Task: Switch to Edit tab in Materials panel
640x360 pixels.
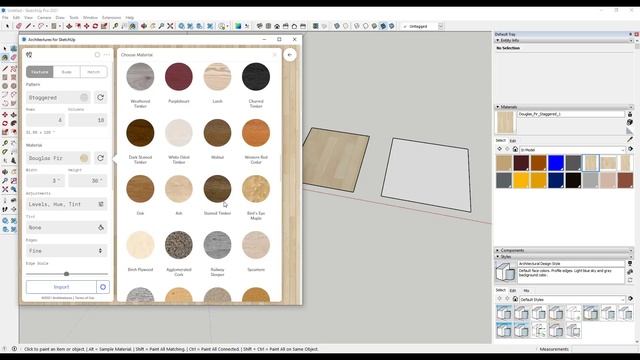Action: (x=513, y=141)
